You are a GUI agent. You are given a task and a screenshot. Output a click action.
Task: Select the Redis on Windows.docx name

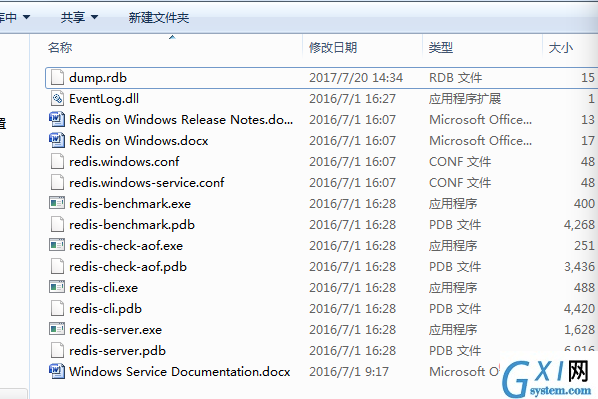pos(139,141)
